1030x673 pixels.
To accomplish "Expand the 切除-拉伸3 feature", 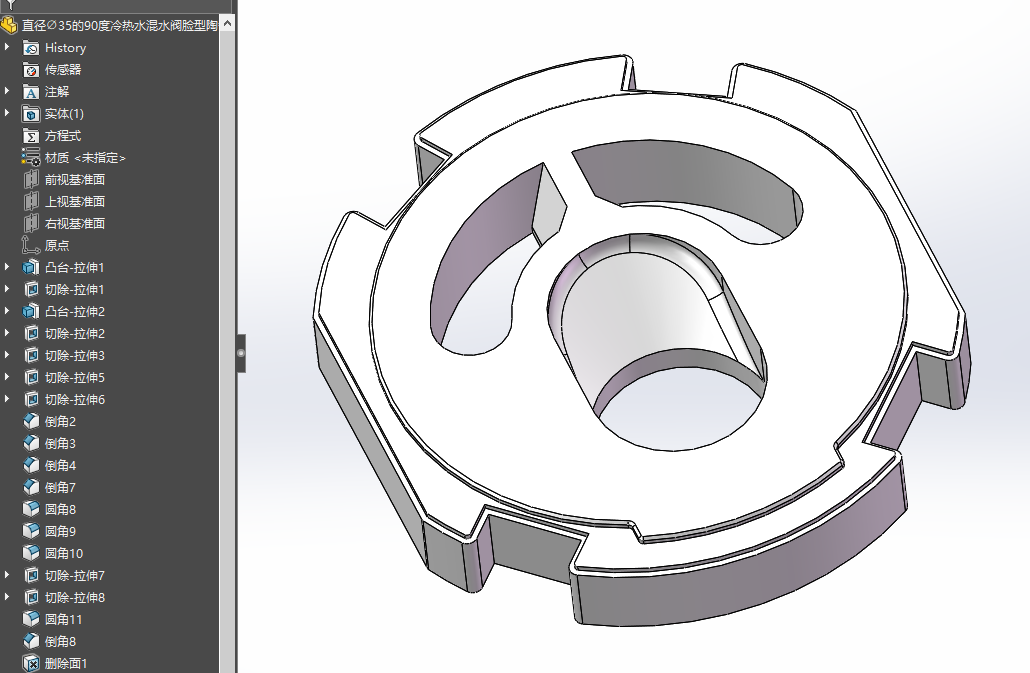I will coord(7,355).
